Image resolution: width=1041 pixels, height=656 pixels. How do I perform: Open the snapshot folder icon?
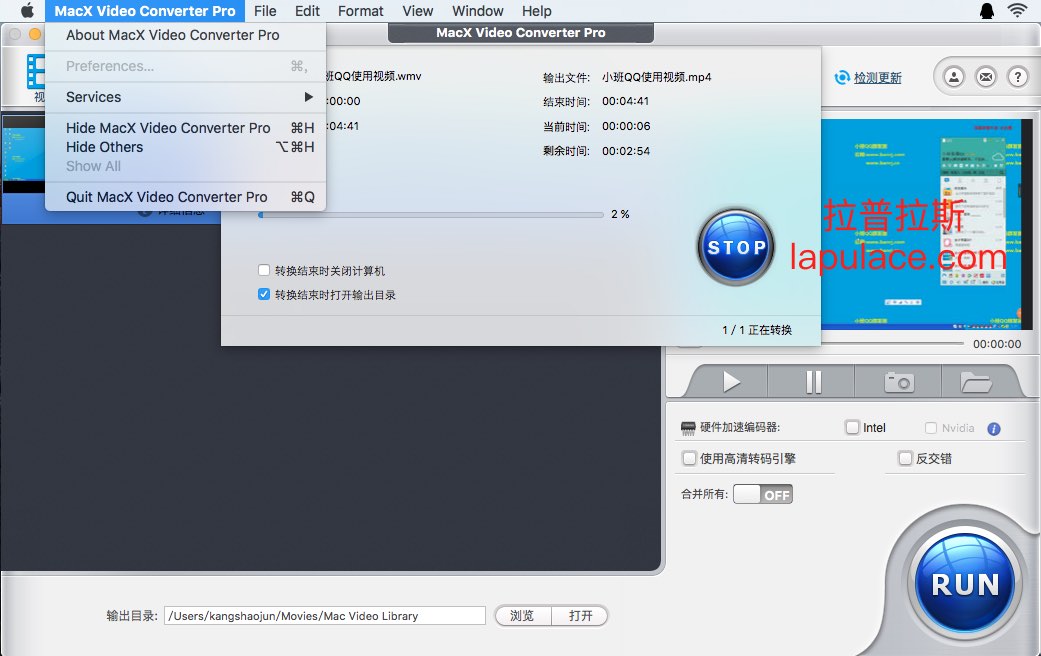tap(976, 382)
